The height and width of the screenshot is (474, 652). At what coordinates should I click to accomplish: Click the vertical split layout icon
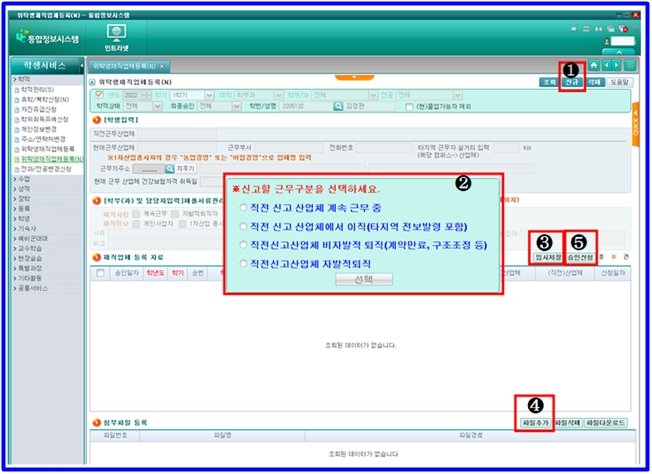(598, 29)
